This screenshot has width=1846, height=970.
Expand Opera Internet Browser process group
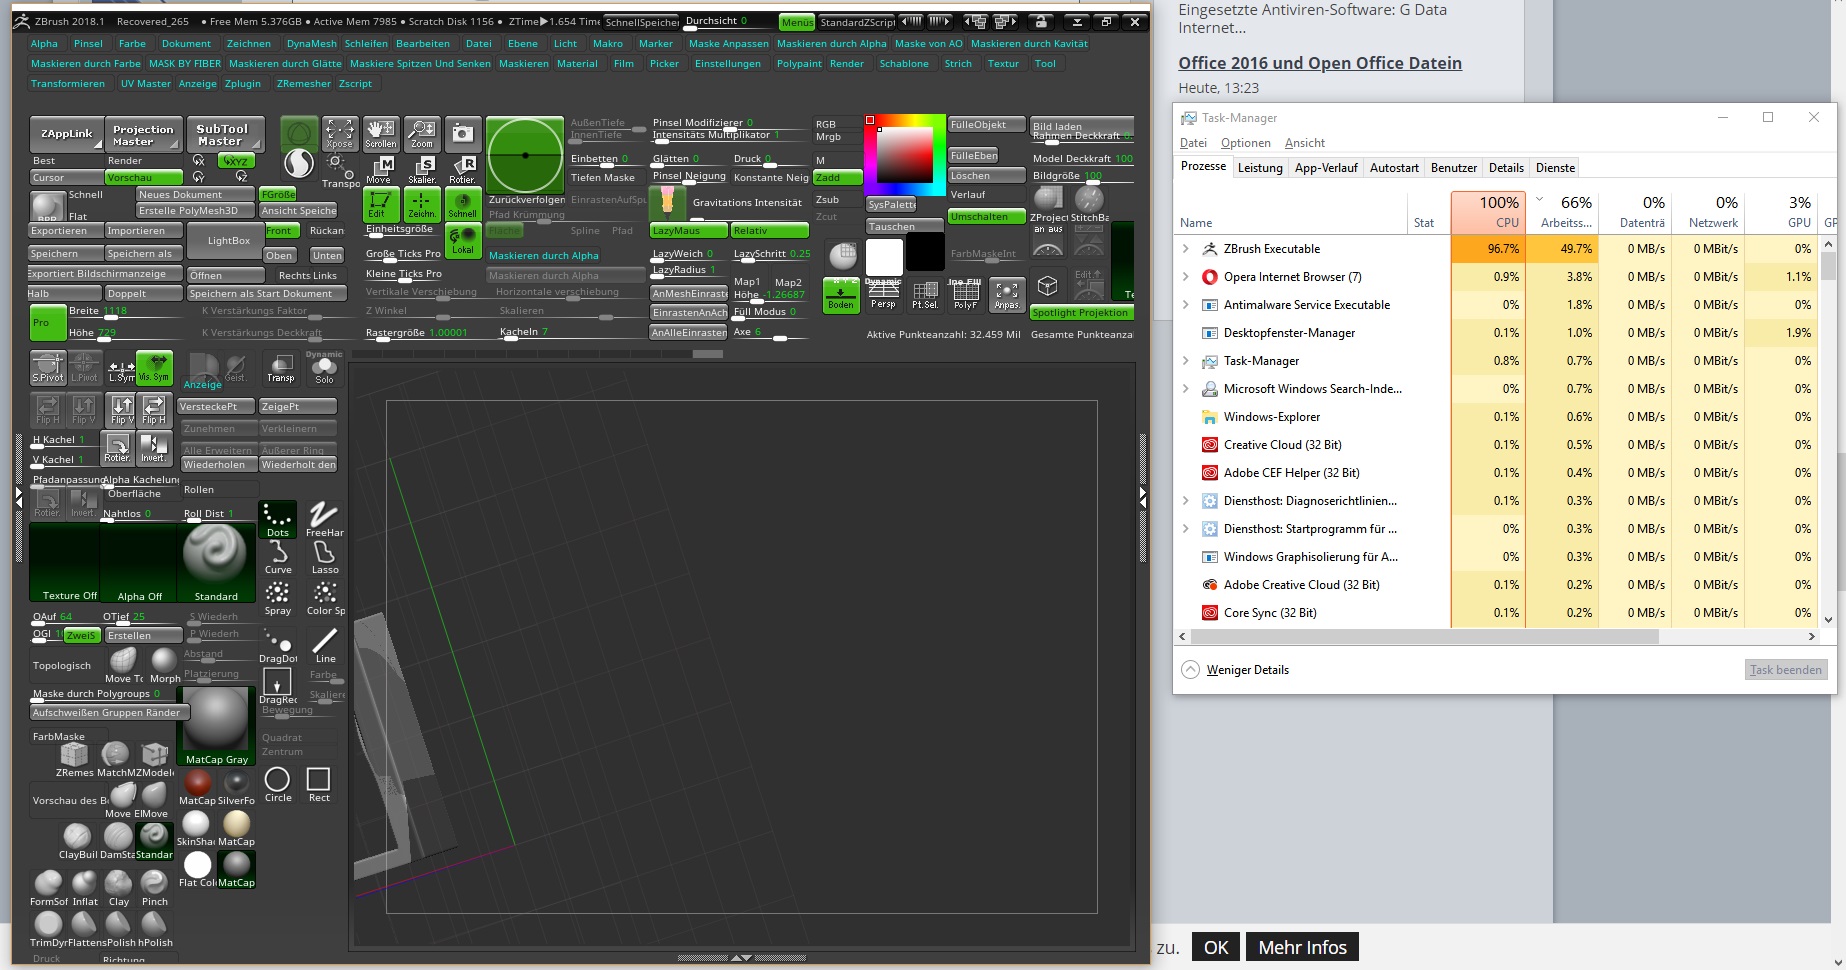click(x=1186, y=277)
